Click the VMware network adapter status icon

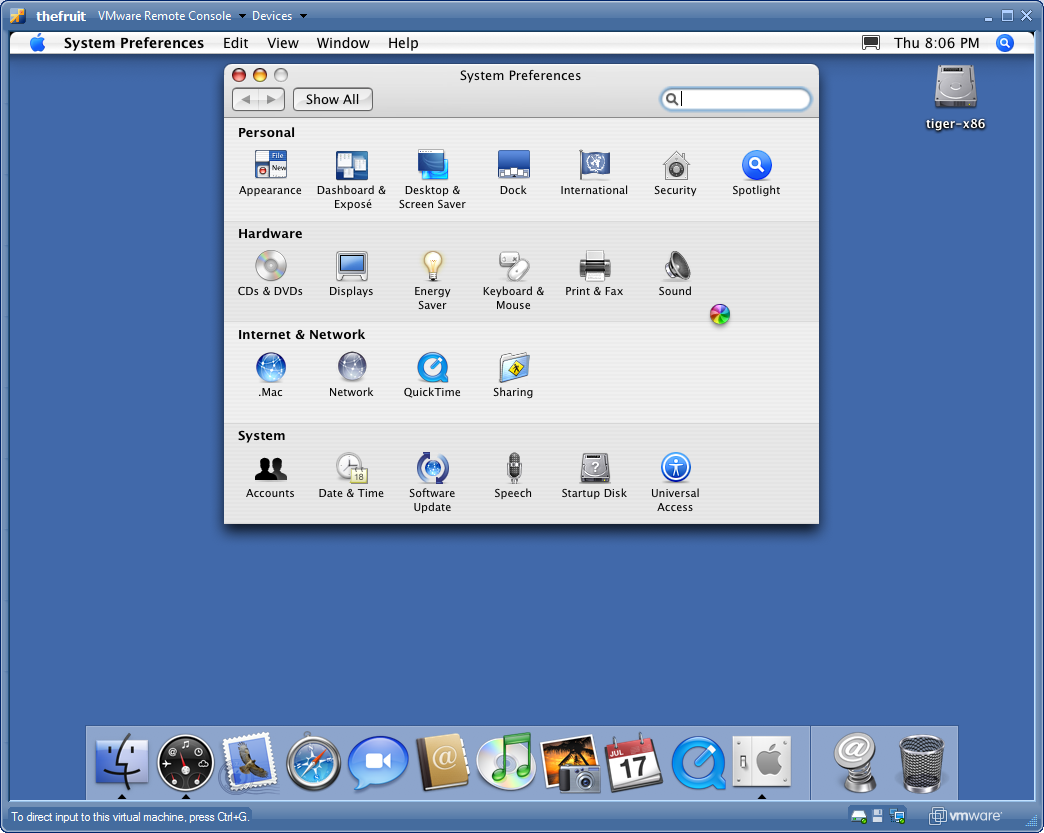click(x=898, y=816)
